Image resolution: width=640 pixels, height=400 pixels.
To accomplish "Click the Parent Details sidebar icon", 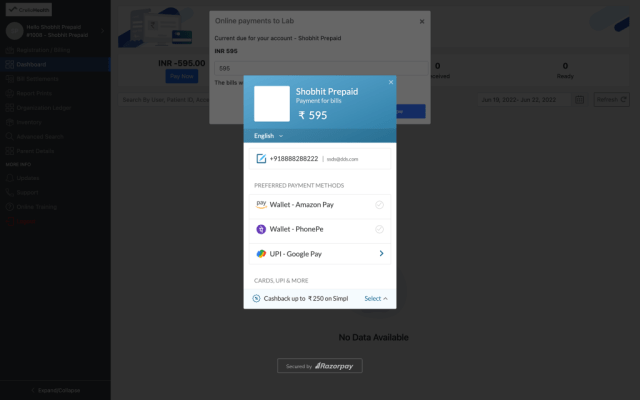I will pos(10,151).
